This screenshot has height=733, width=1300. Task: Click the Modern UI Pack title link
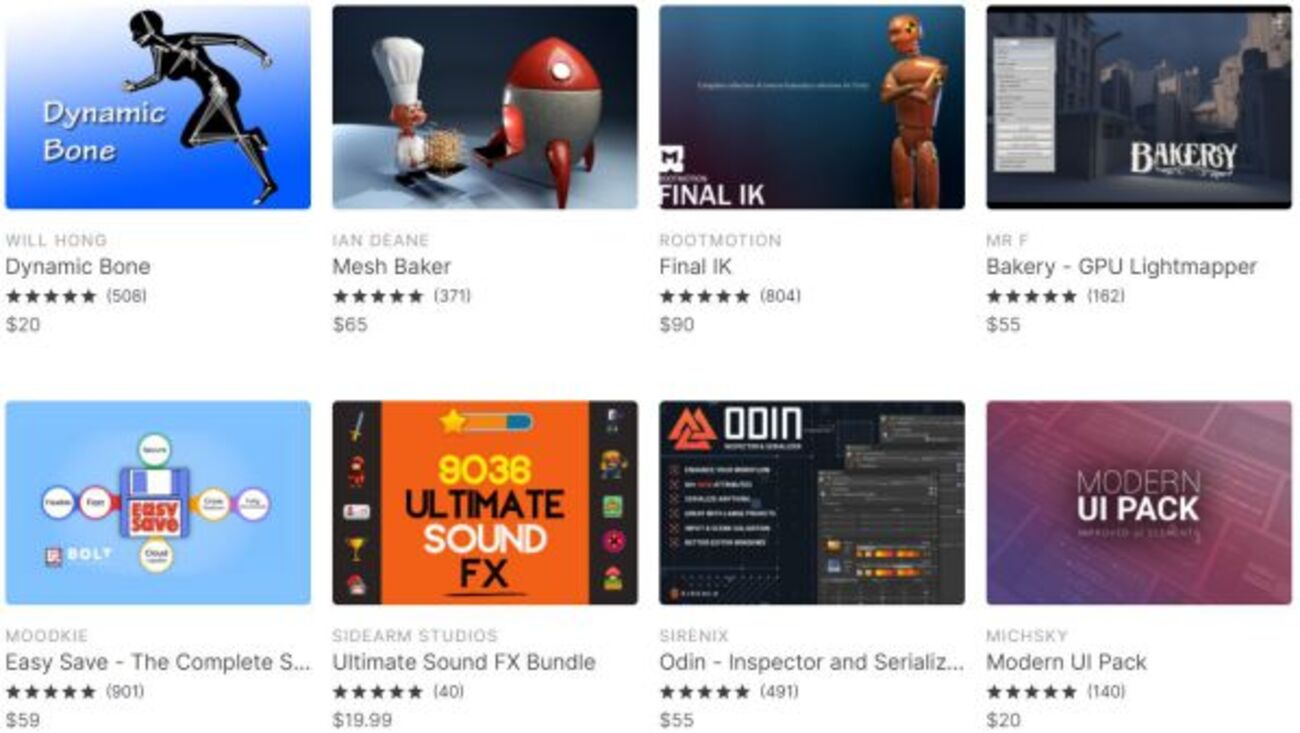pyautogui.click(x=1066, y=663)
